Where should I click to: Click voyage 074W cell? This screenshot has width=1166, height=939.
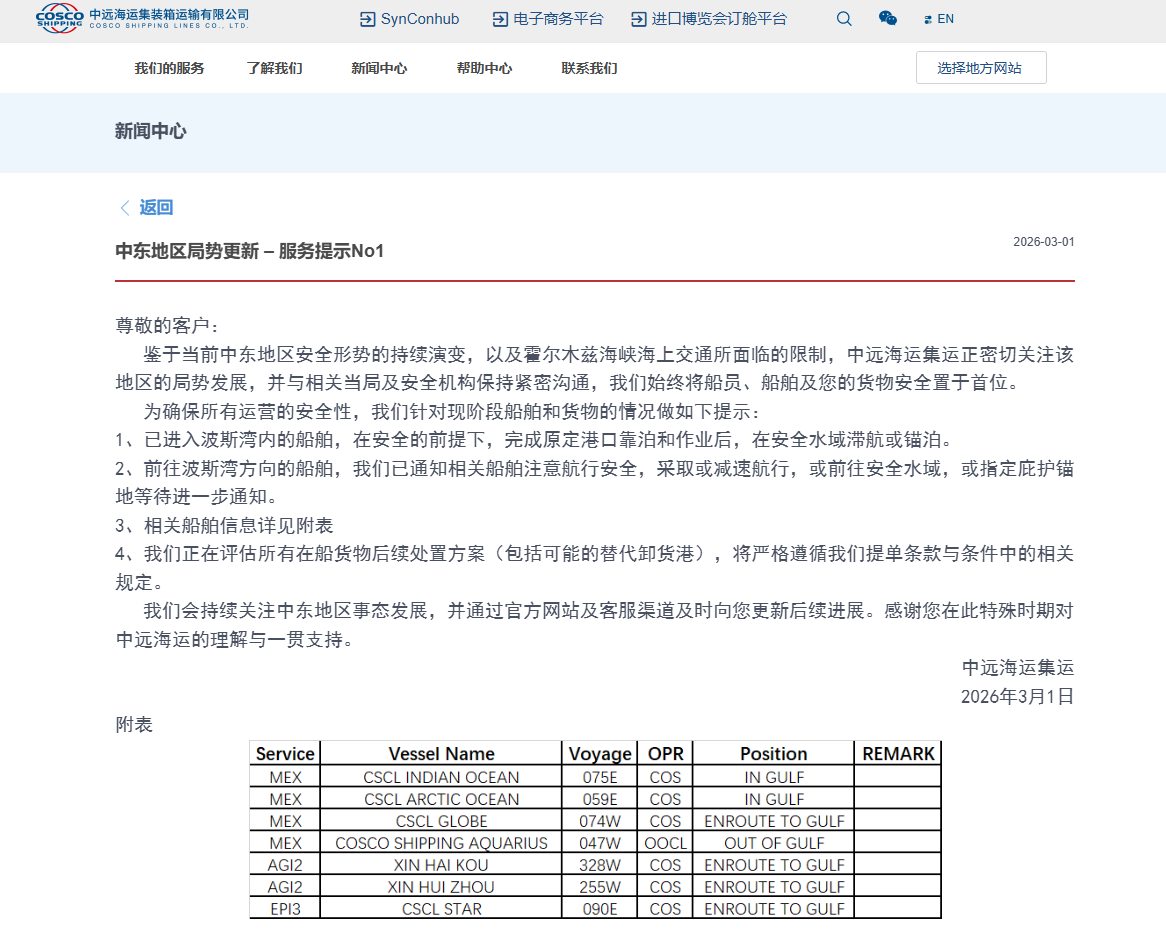click(599, 821)
